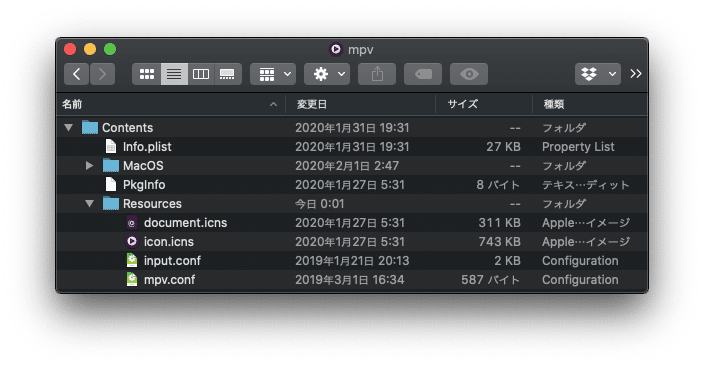Click the Resources folder icon
704x367 pixels.
coord(110,204)
